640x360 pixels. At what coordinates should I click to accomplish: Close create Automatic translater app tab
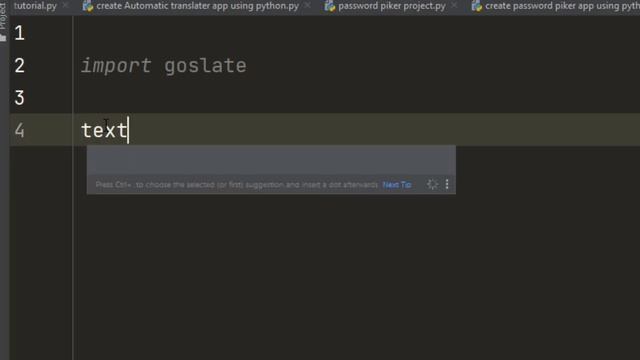tap(308, 6)
